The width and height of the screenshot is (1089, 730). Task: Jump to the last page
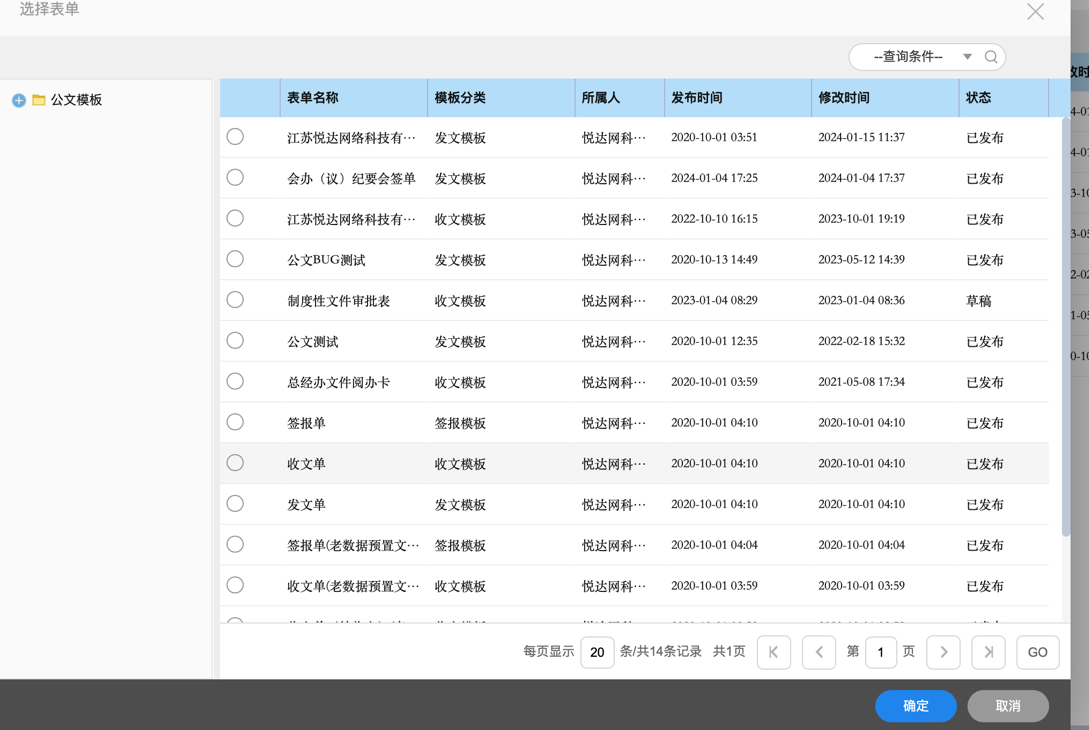click(988, 652)
